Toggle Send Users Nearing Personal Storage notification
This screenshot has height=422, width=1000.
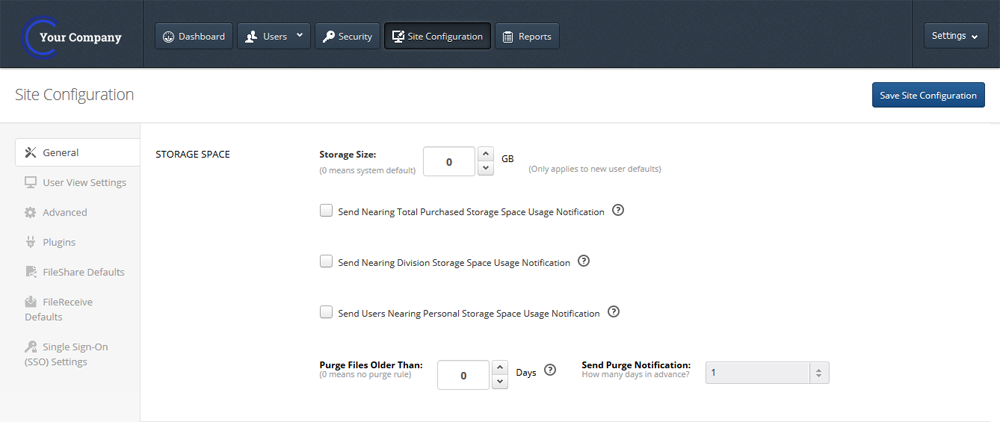pos(326,312)
